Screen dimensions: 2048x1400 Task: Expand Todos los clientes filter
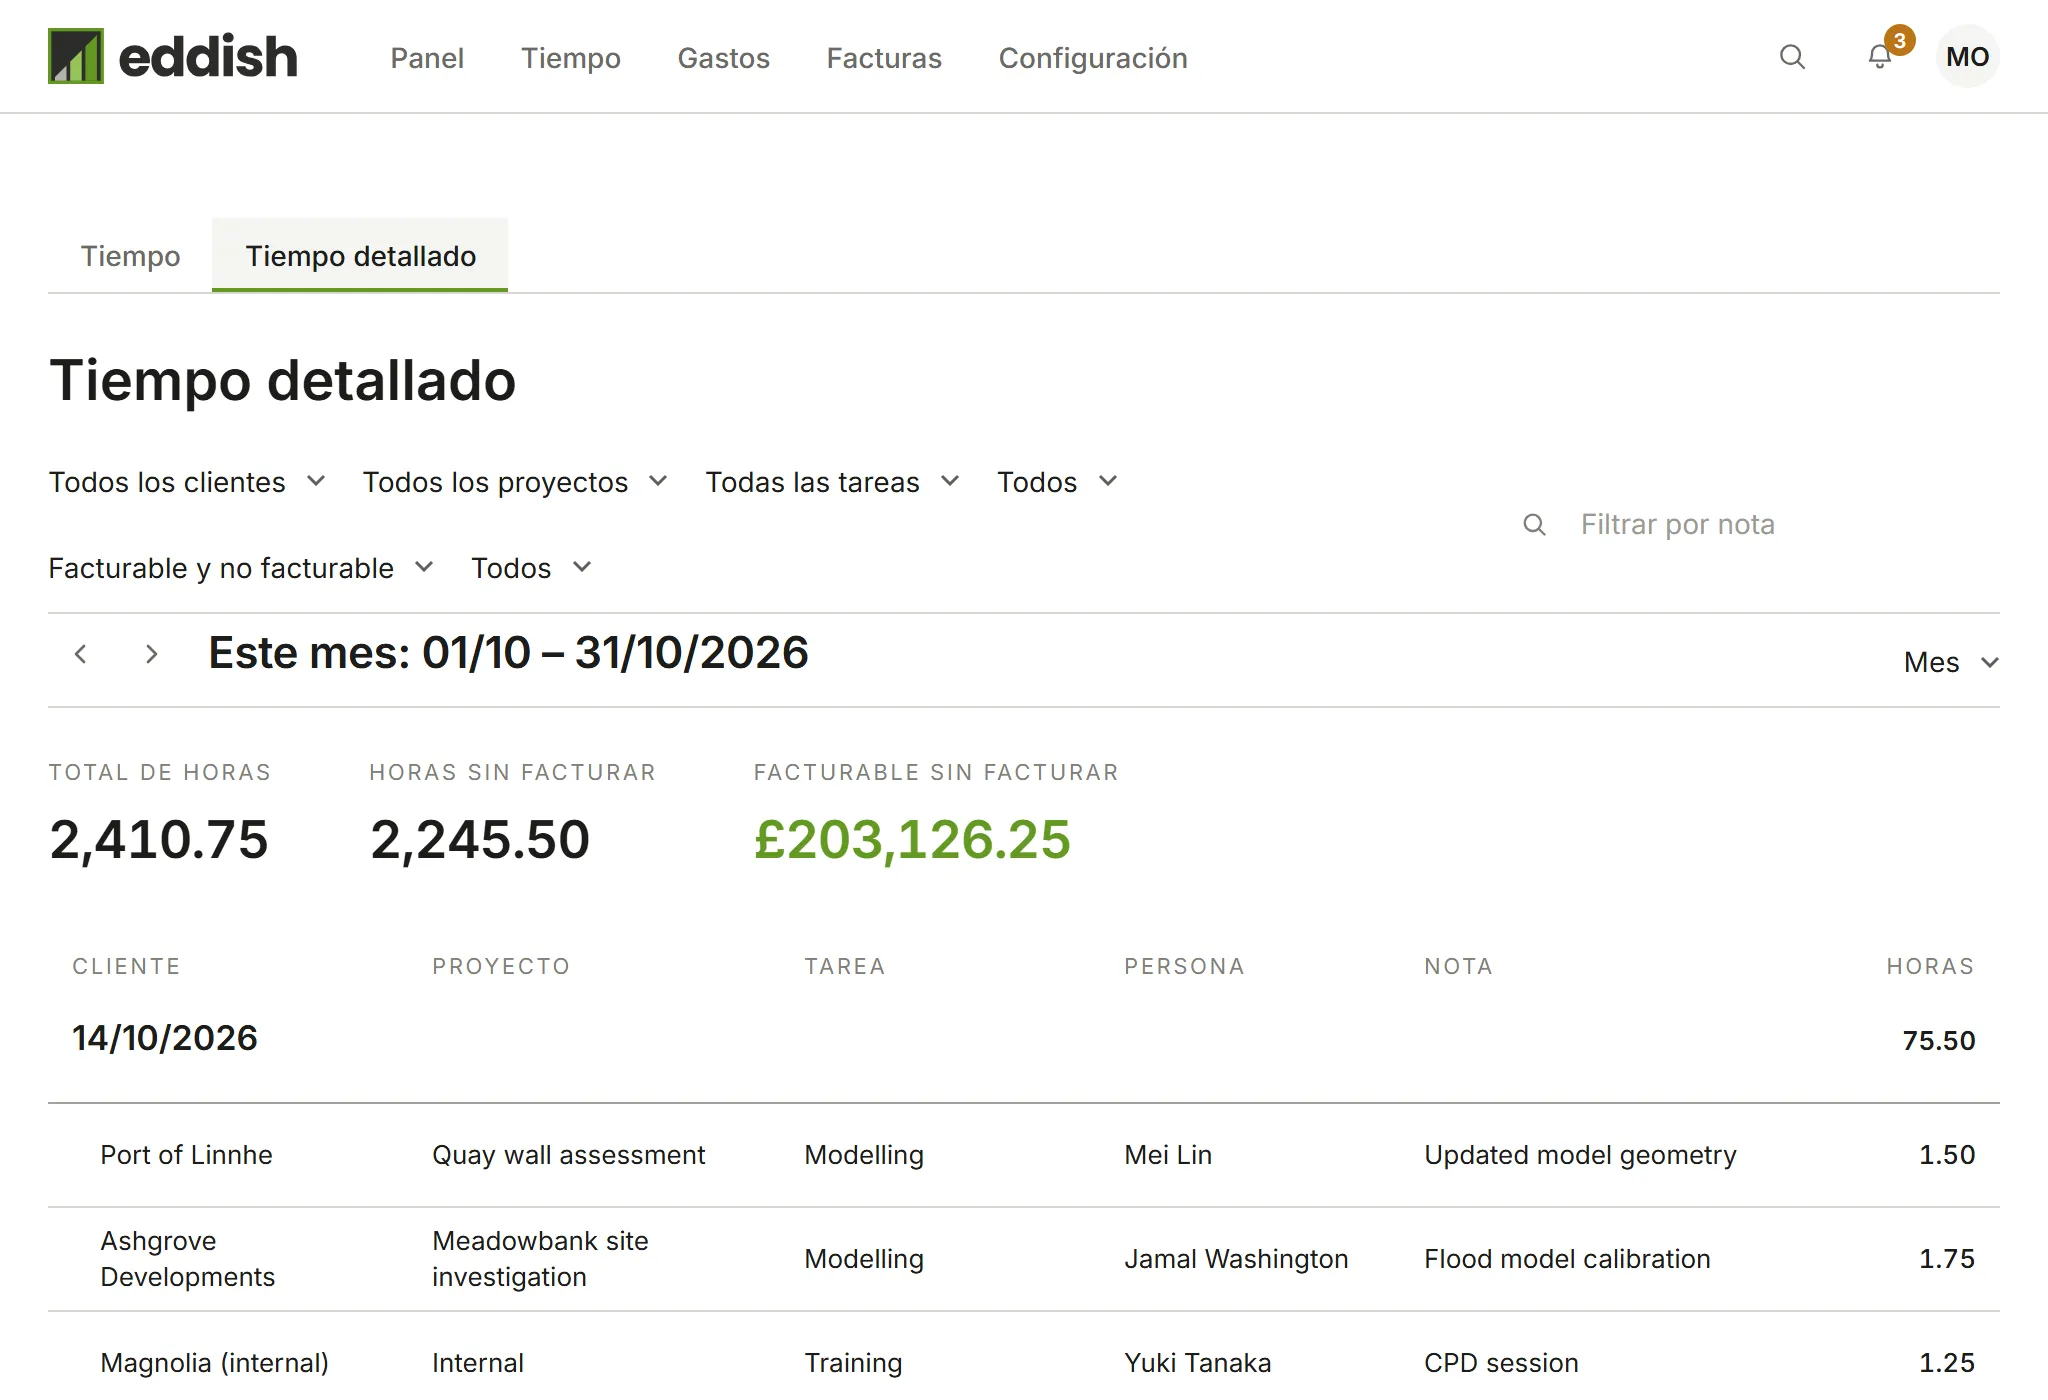(x=188, y=482)
